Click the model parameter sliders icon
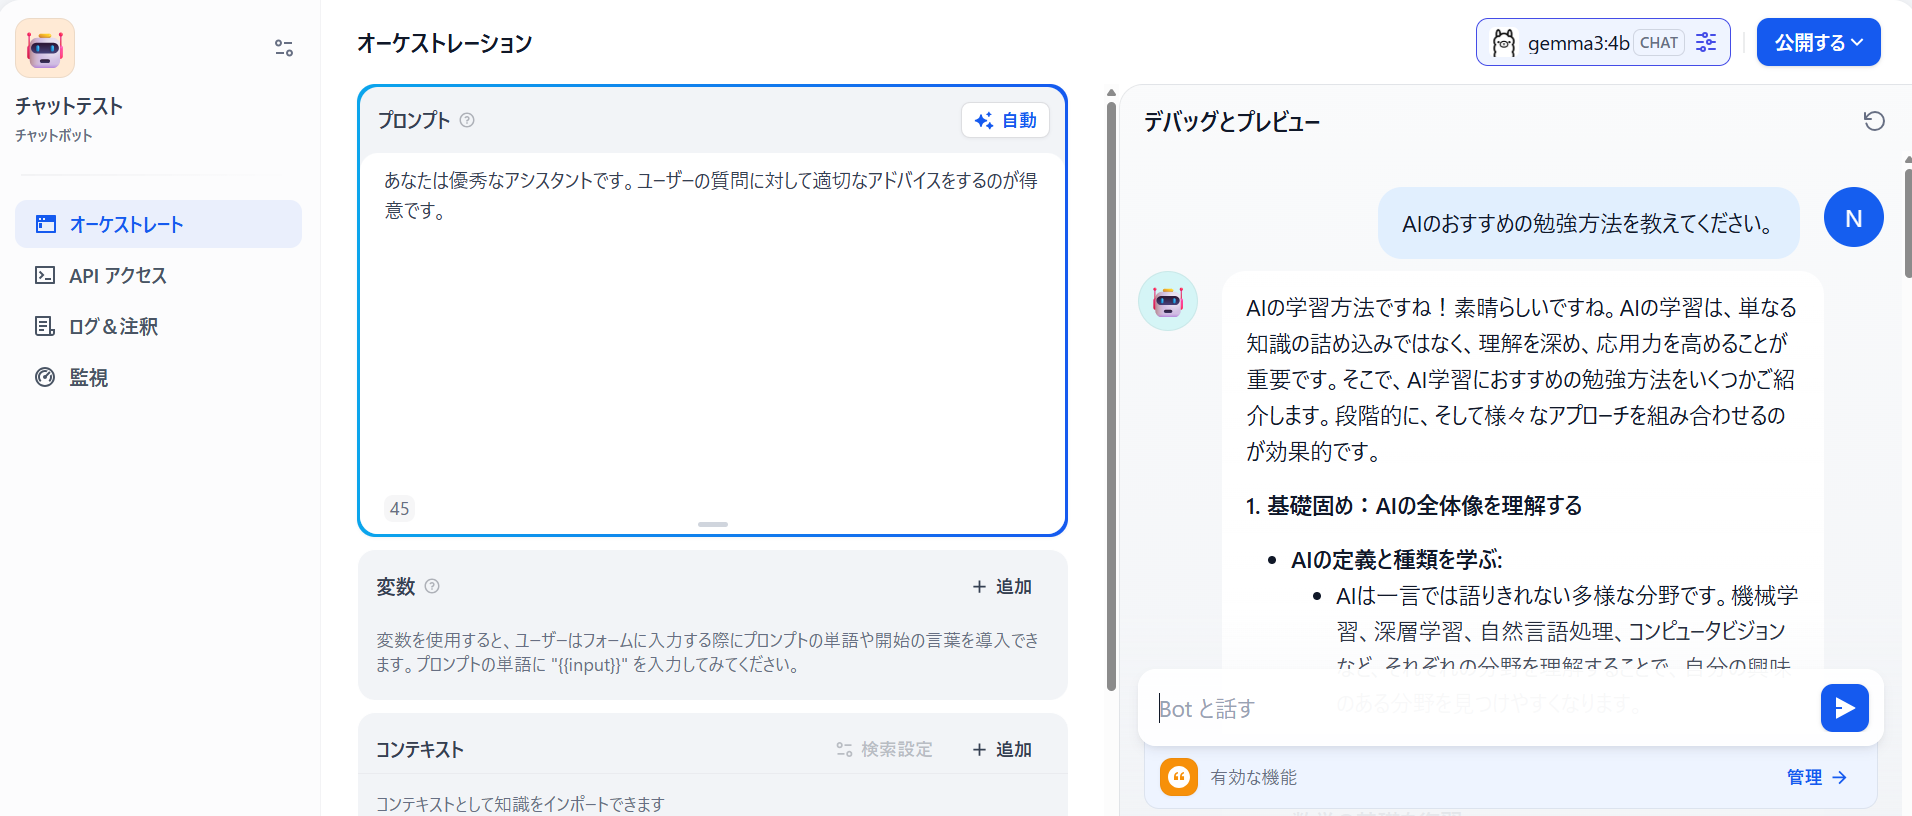This screenshot has width=1912, height=816. (1706, 42)
